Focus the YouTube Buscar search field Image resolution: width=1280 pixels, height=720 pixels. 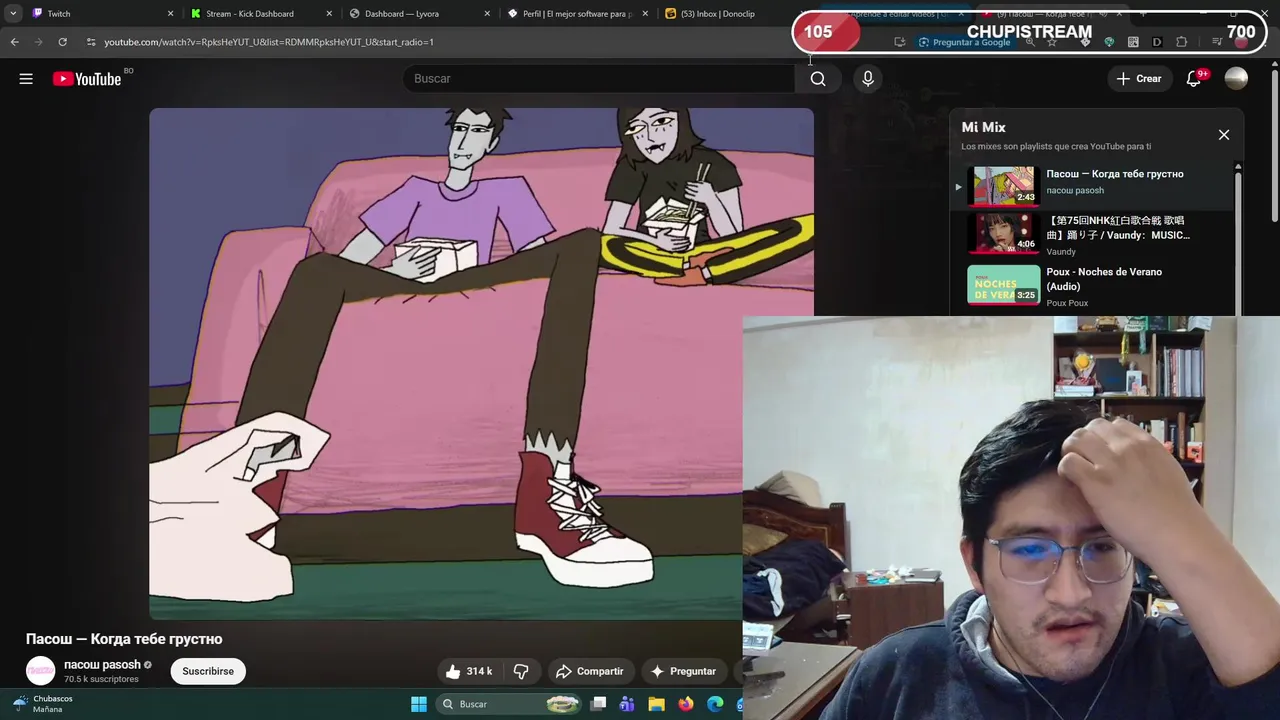point(599,79)
